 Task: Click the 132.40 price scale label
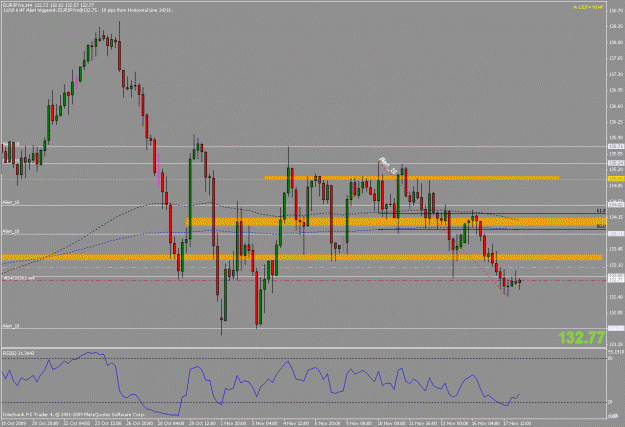coord(616,297)
